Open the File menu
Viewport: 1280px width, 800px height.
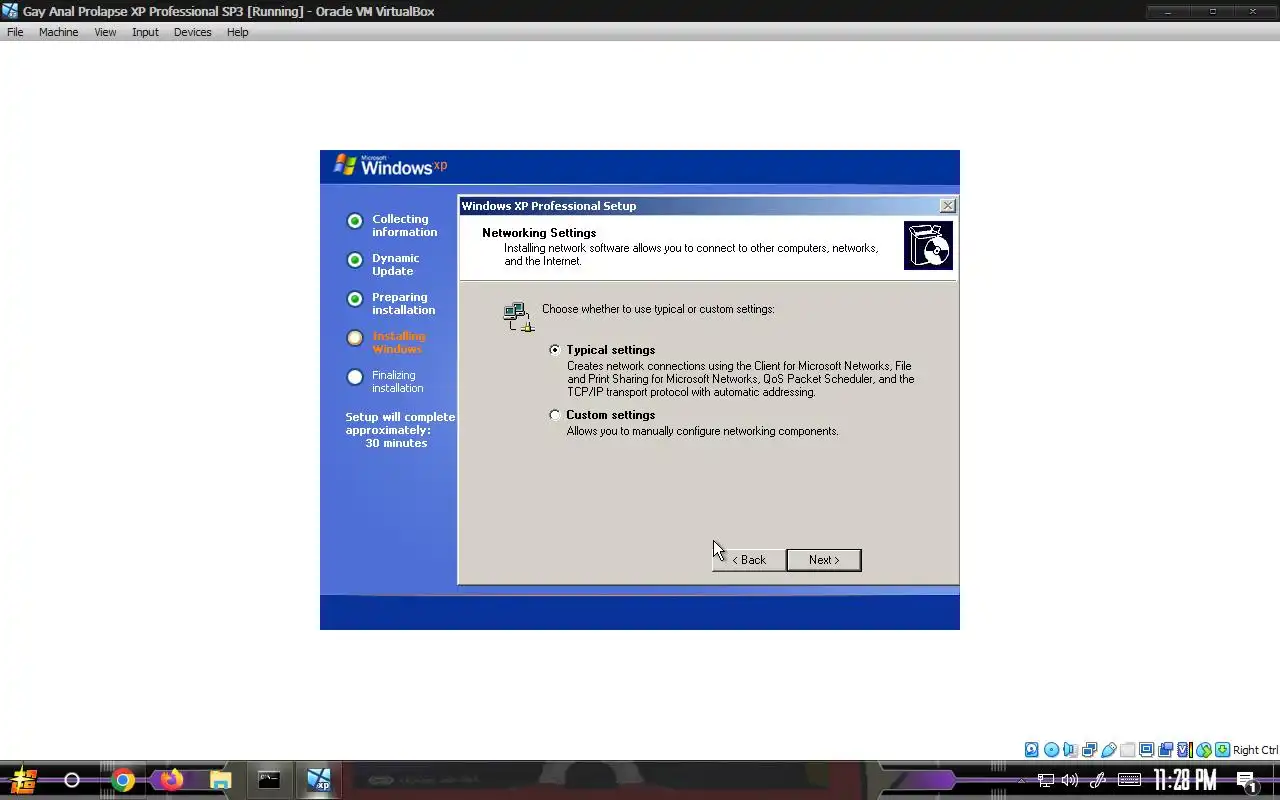click(15, 32)
